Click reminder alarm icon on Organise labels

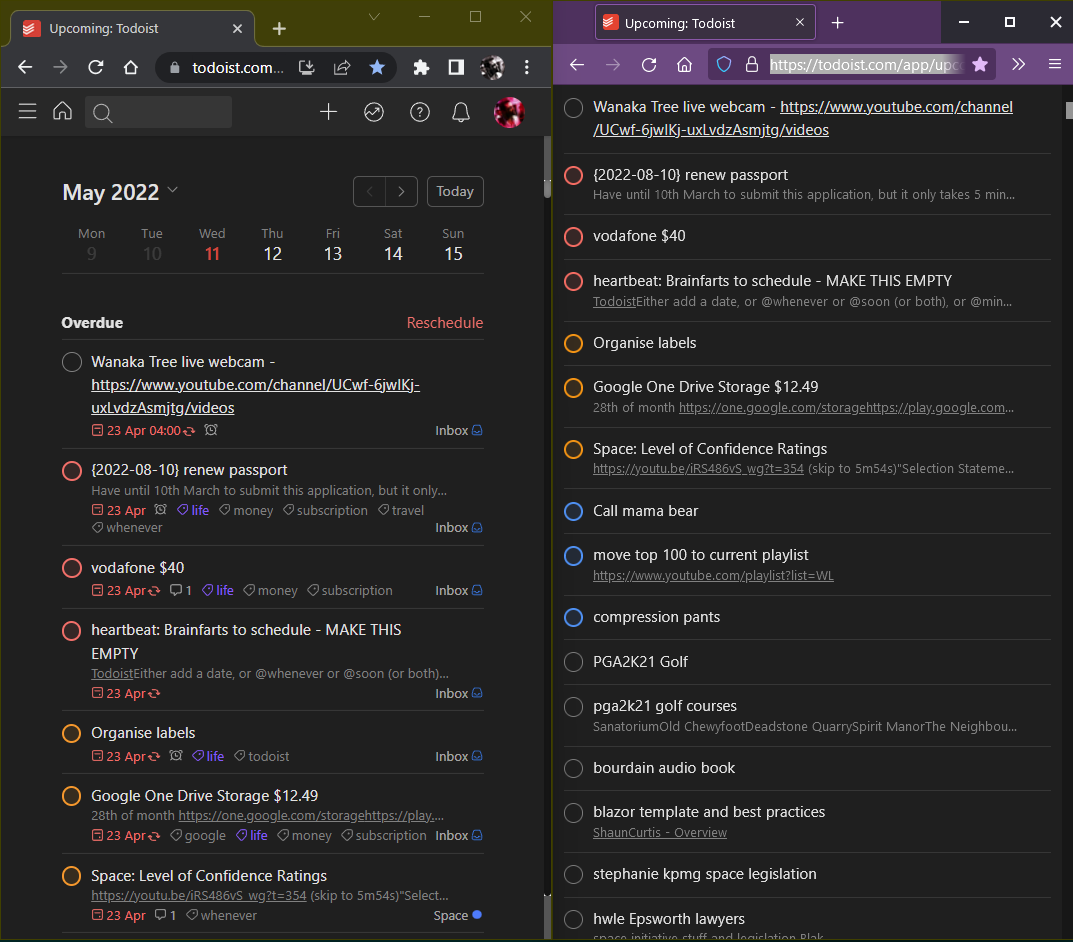point(176,756)
